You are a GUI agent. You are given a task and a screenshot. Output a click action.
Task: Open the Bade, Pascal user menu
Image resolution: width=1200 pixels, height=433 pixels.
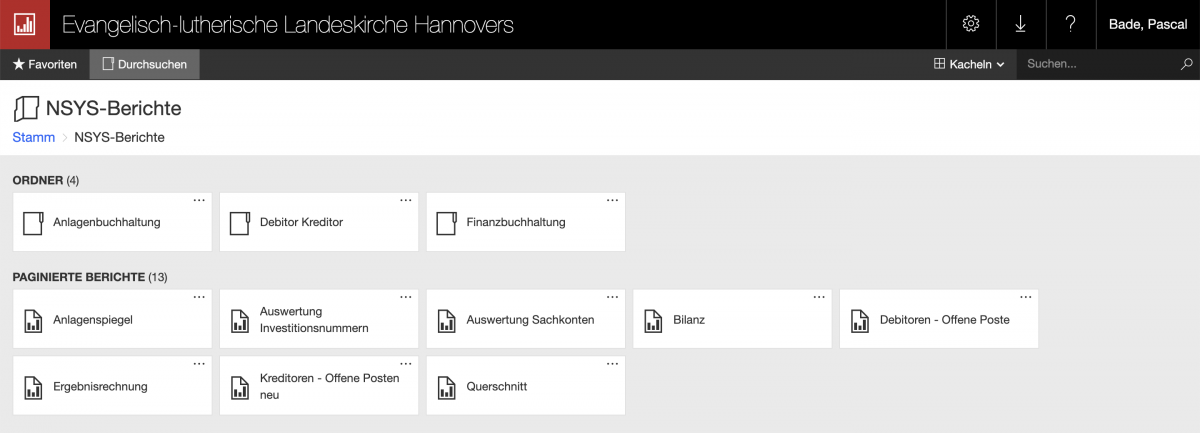1147,24
